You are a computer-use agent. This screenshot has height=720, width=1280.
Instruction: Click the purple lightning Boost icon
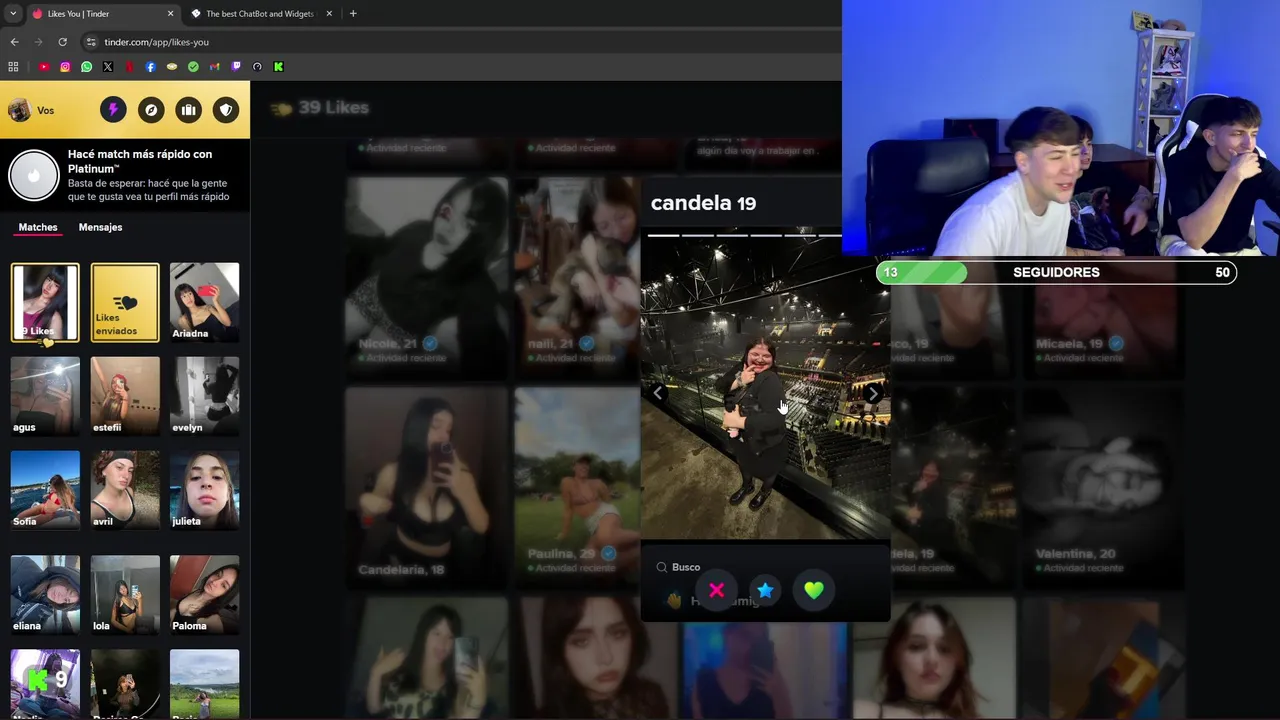point(113,110)
